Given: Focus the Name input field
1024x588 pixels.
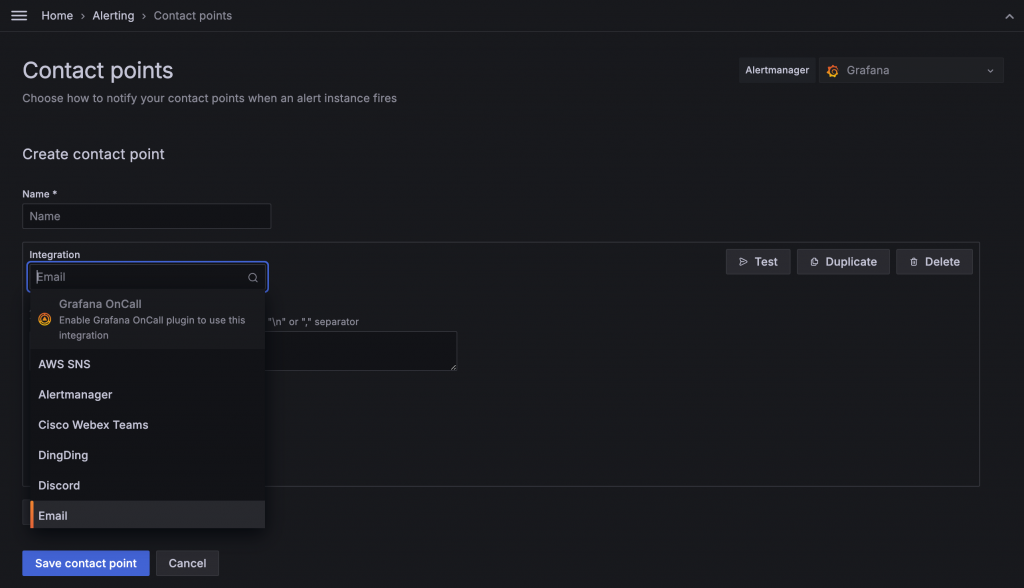Looking at the screenshot, I should [146, 216].
